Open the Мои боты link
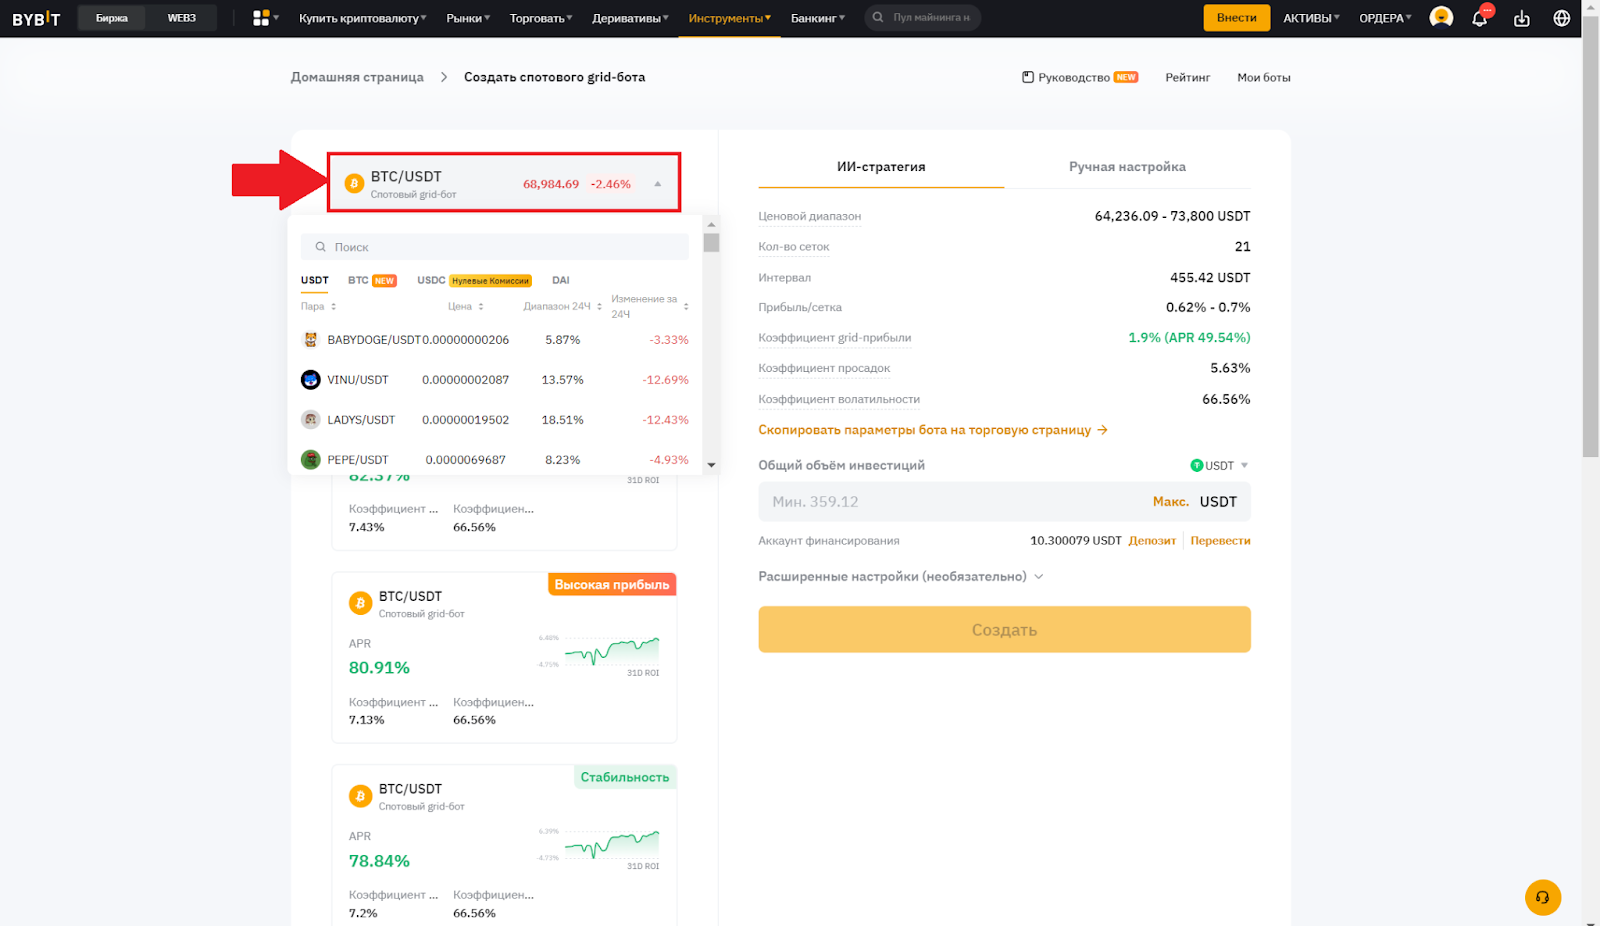Screen dimensions: 1600x926 point(1263,77)
